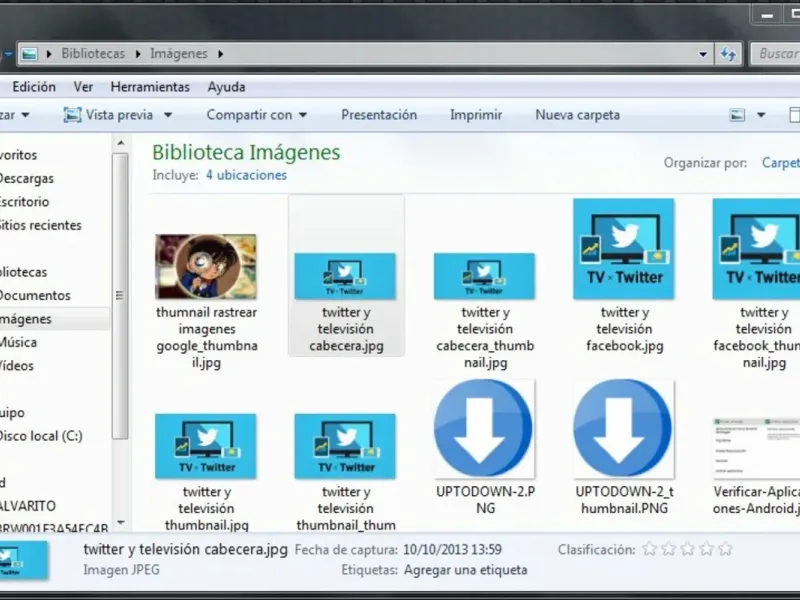Viewport: 800px width, 600px height.
Task: Click the Presentación toolbar button
Action: tap(379, 115)
